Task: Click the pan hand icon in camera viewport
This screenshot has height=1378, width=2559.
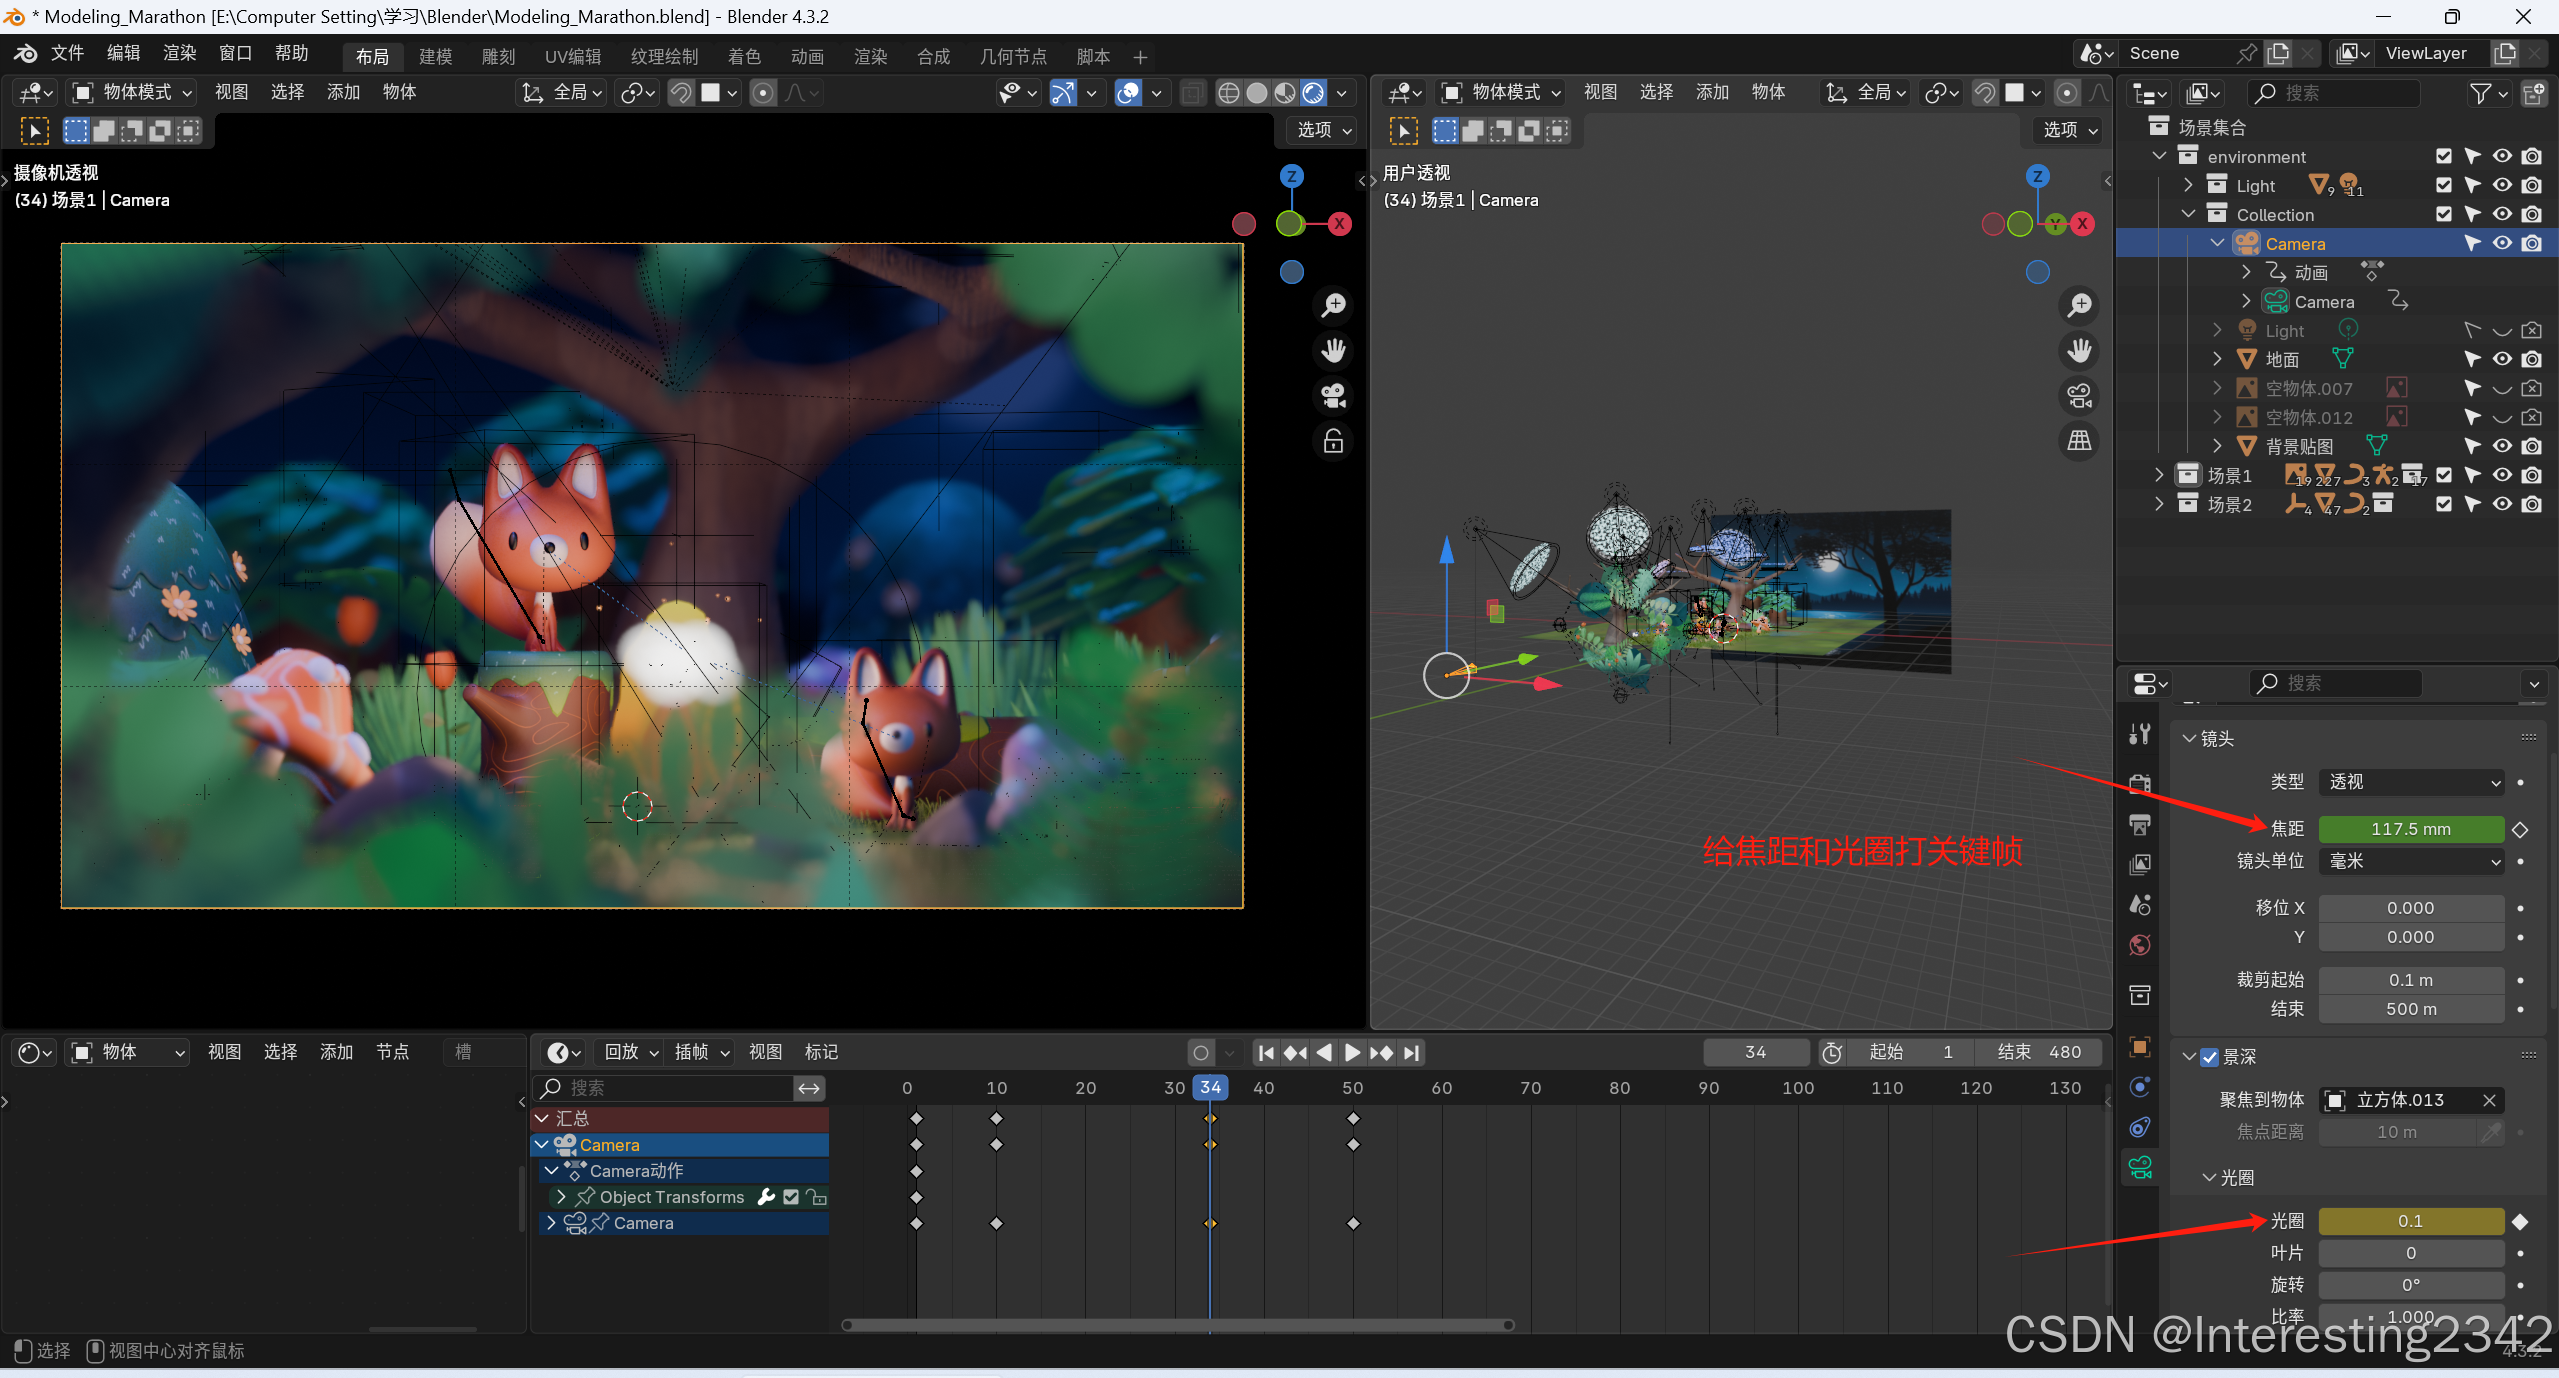Action: pos(1333,350)
